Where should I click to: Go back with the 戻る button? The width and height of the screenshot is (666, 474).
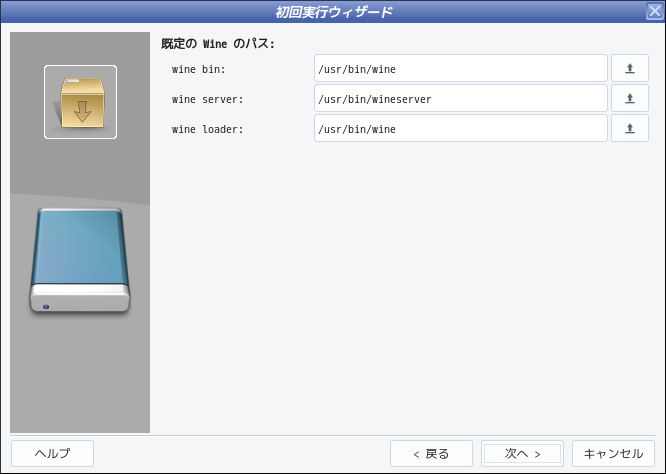[431, 454]
